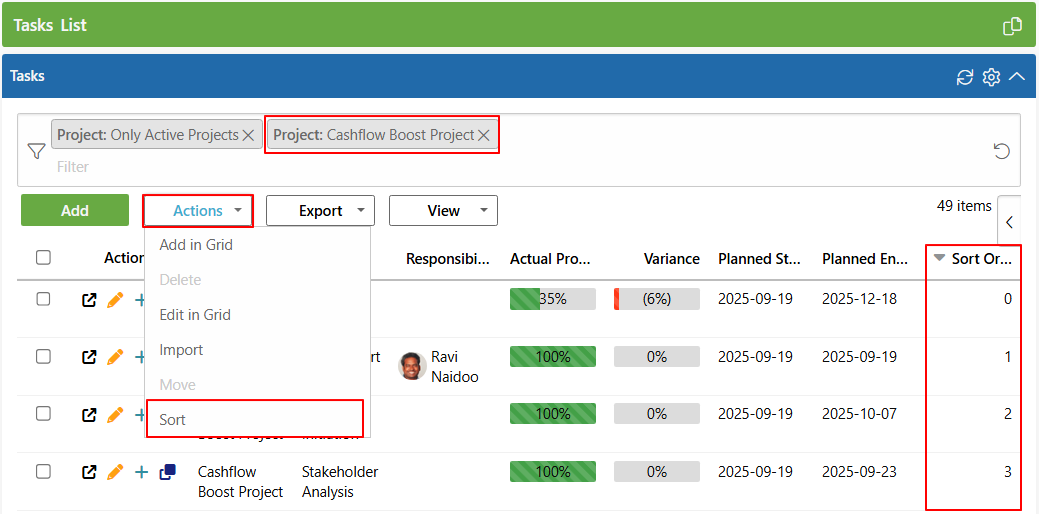Edit the Stakeholder Analysis task with pencil icon
The image size is (1039, 514).
(115, 472)
